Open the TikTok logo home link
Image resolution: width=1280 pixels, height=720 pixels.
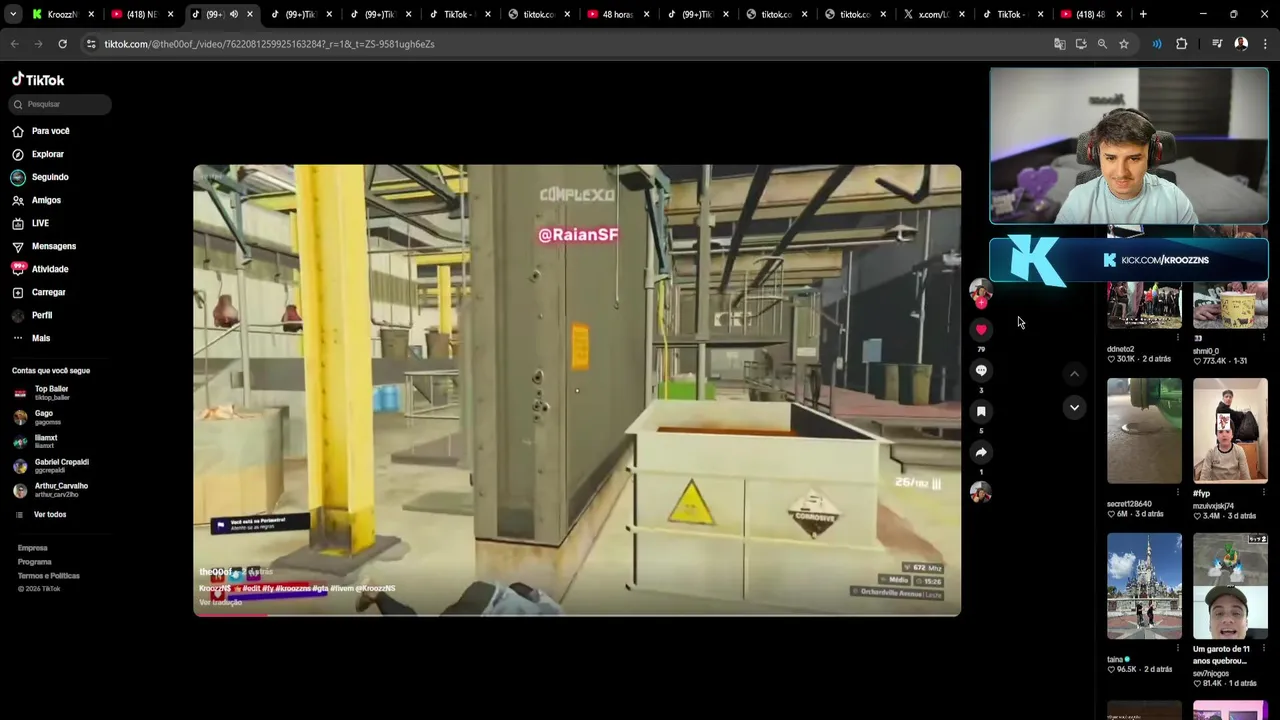pos(38,80)
